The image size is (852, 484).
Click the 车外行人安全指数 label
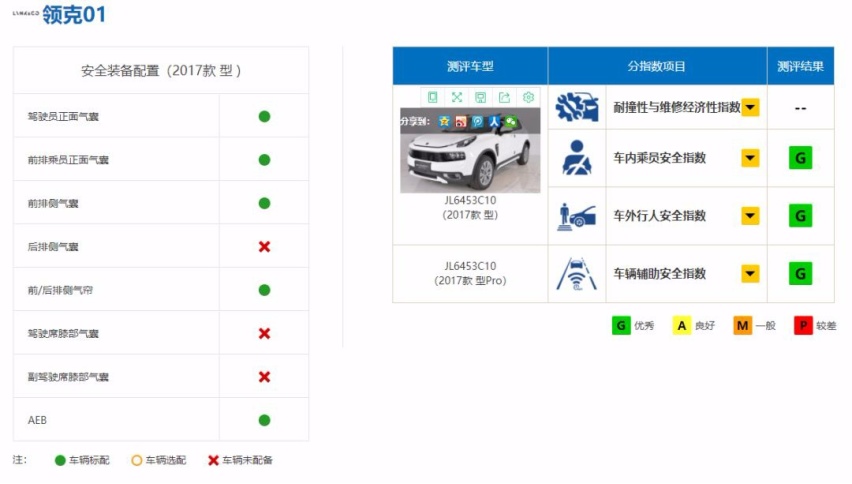point(660,216)
